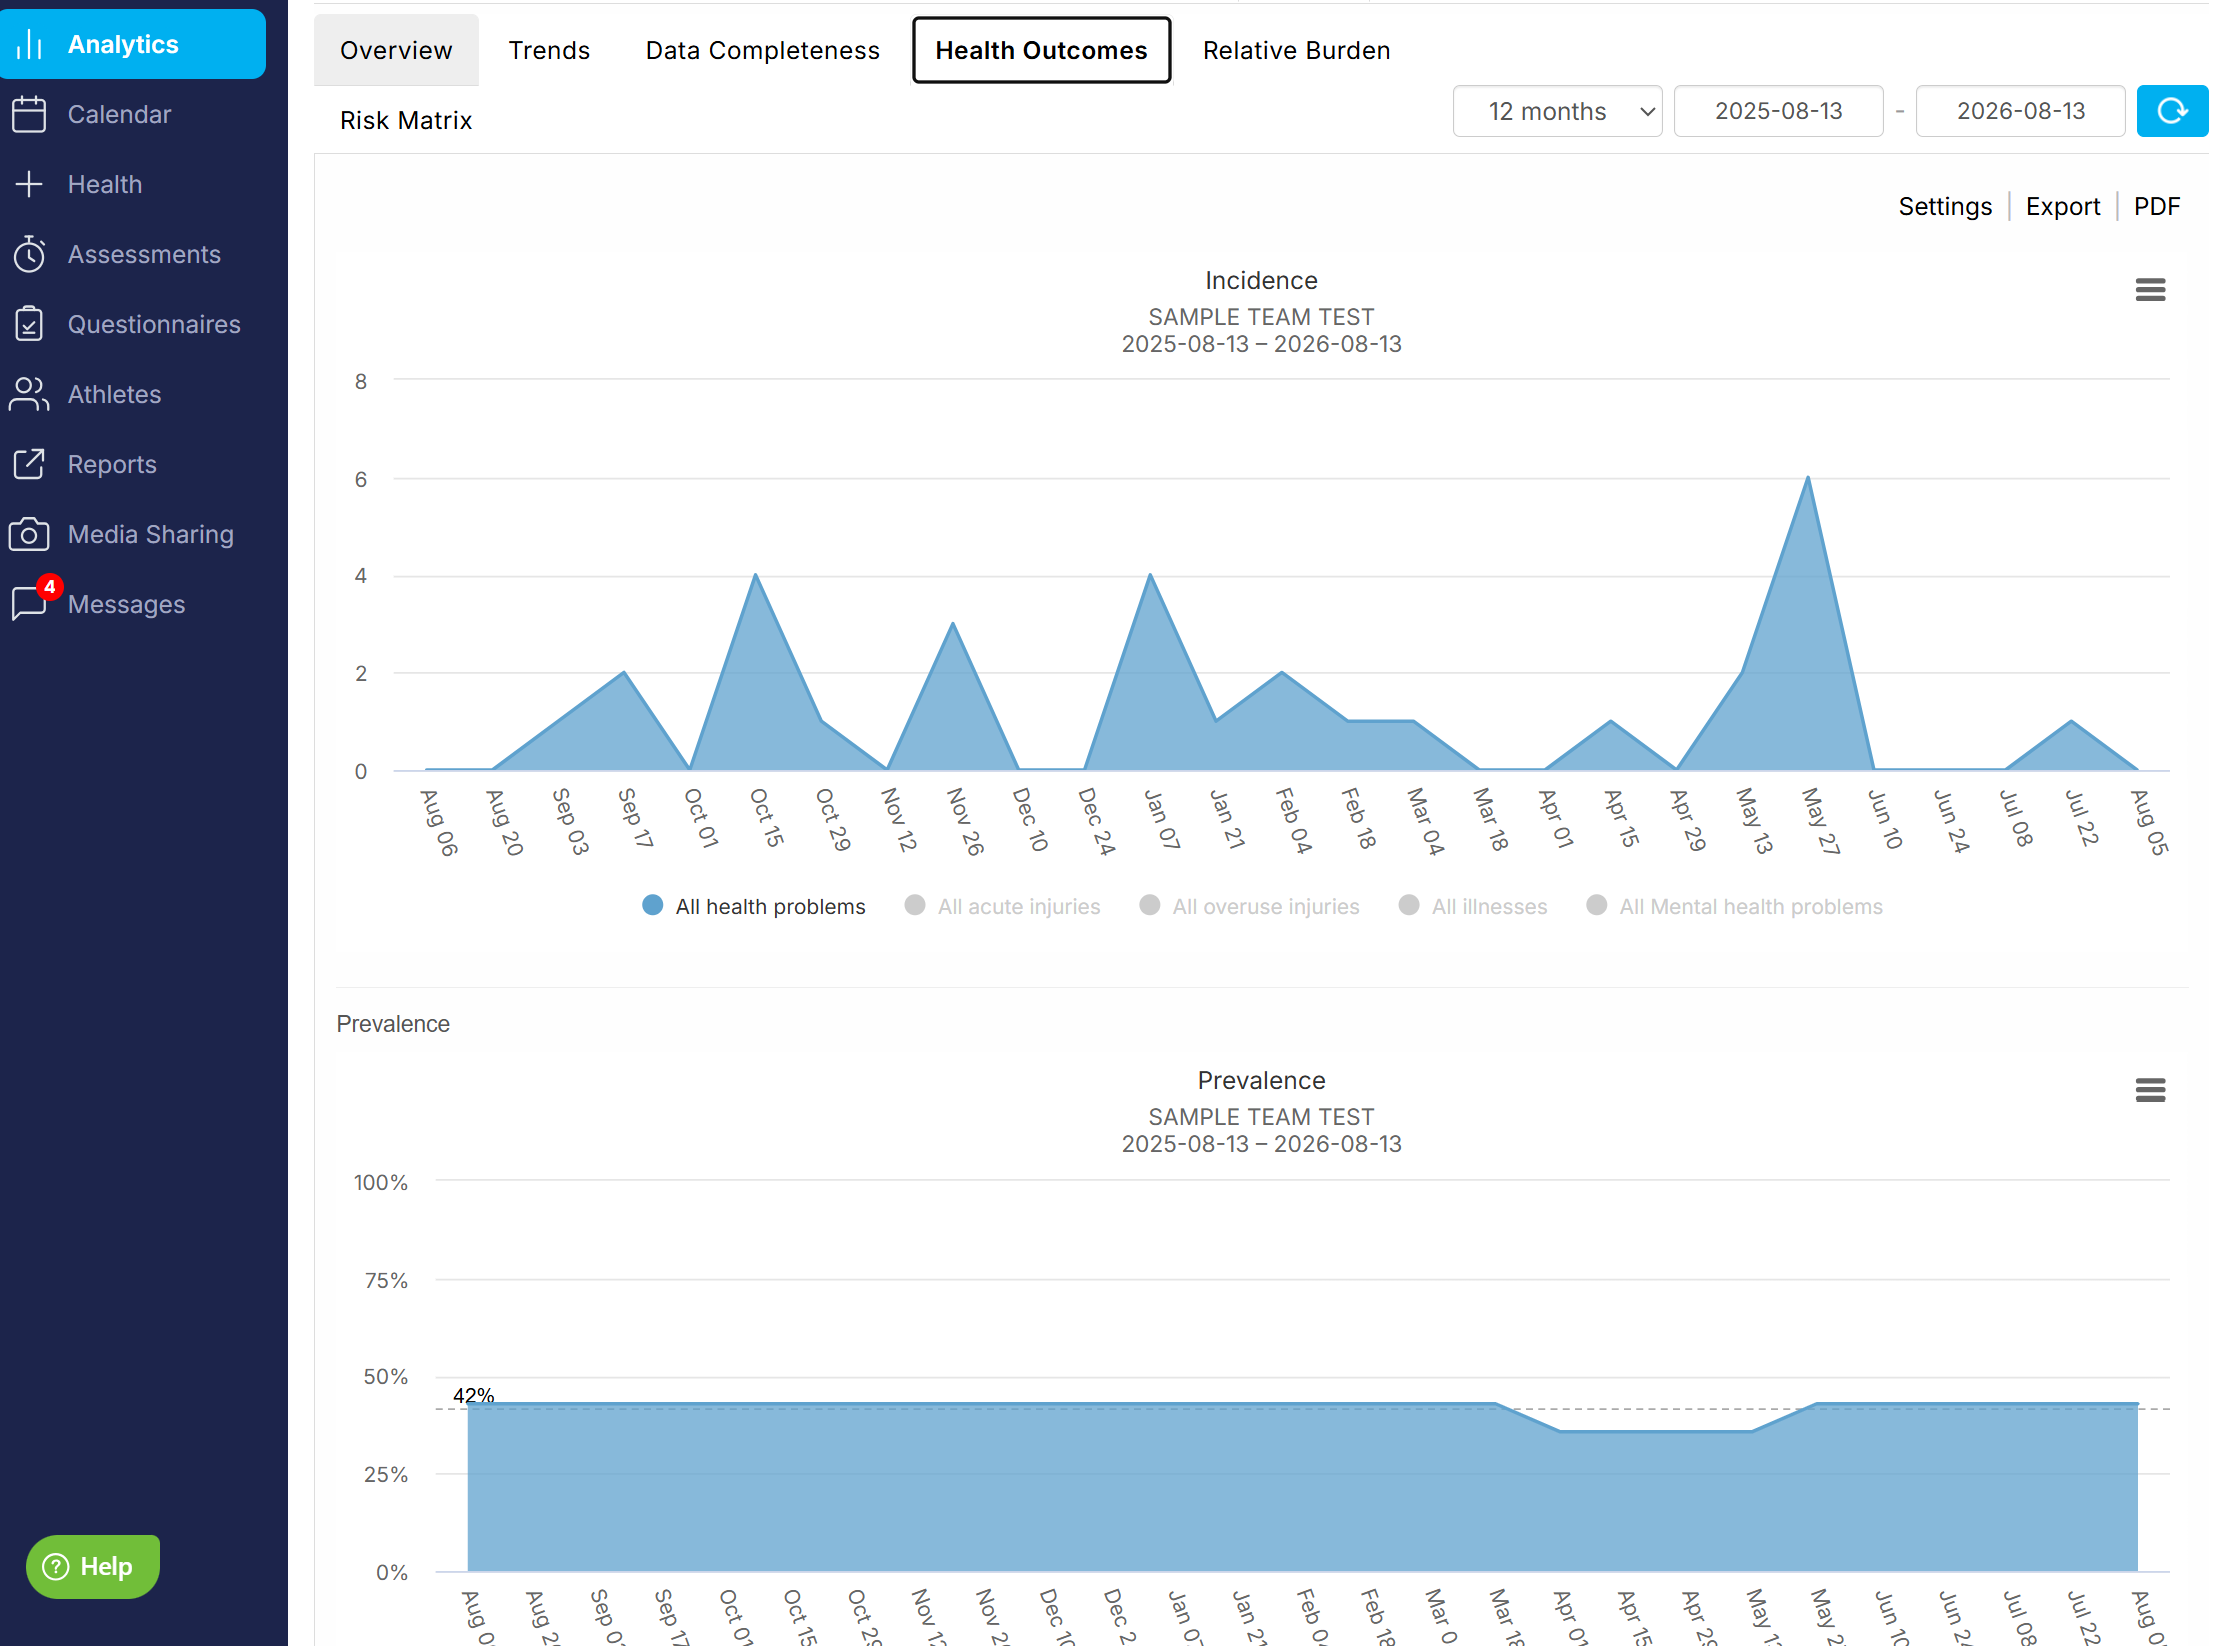Go to Reports in sidebar menu

[112, 464]
